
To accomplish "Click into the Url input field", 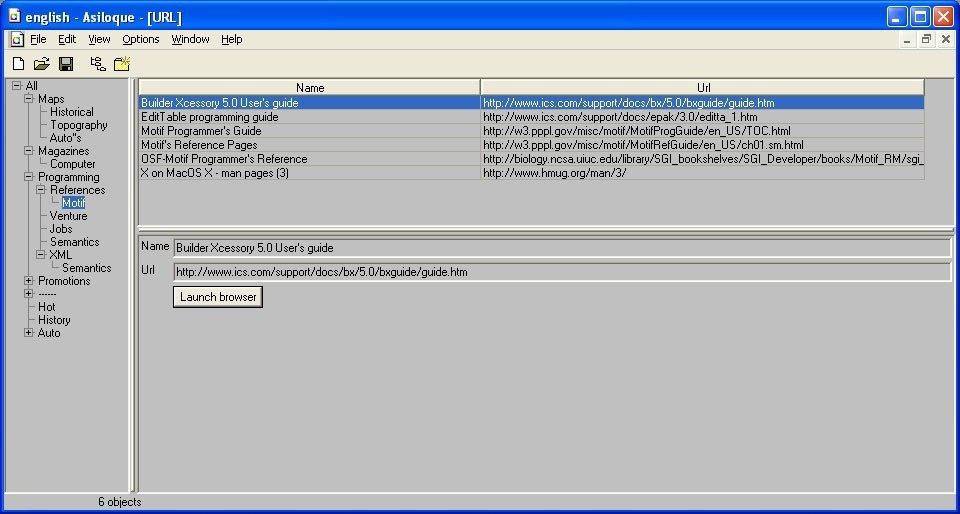I will [562, 272].
